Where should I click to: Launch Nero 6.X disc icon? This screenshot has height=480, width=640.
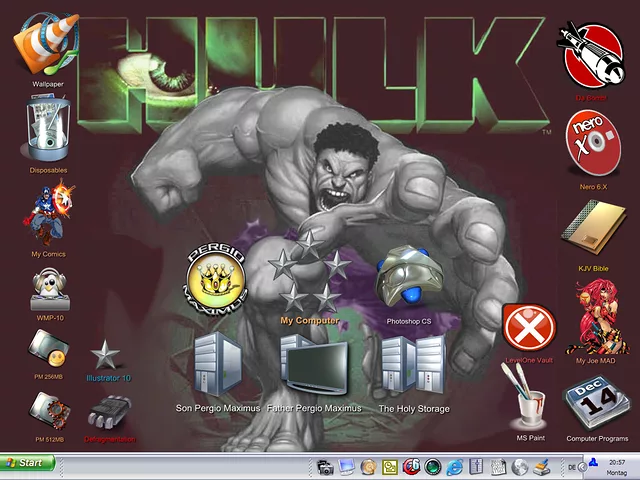click(x=593, y=141)
